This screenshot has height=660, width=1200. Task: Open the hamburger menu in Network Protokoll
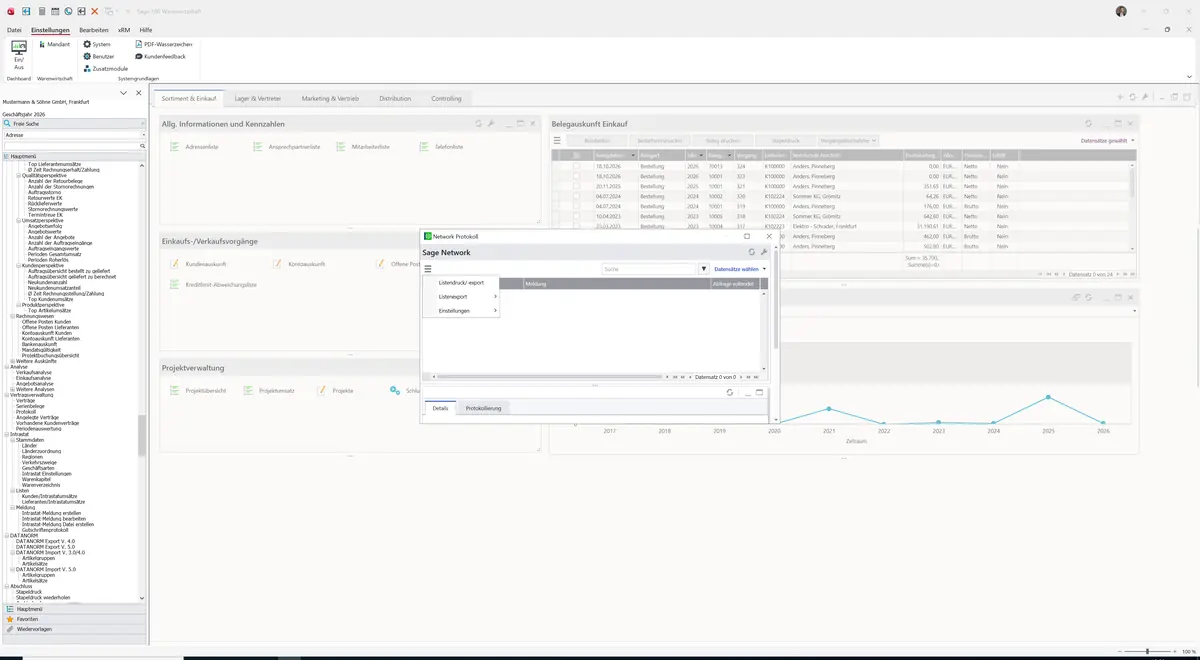coord(428,269)
